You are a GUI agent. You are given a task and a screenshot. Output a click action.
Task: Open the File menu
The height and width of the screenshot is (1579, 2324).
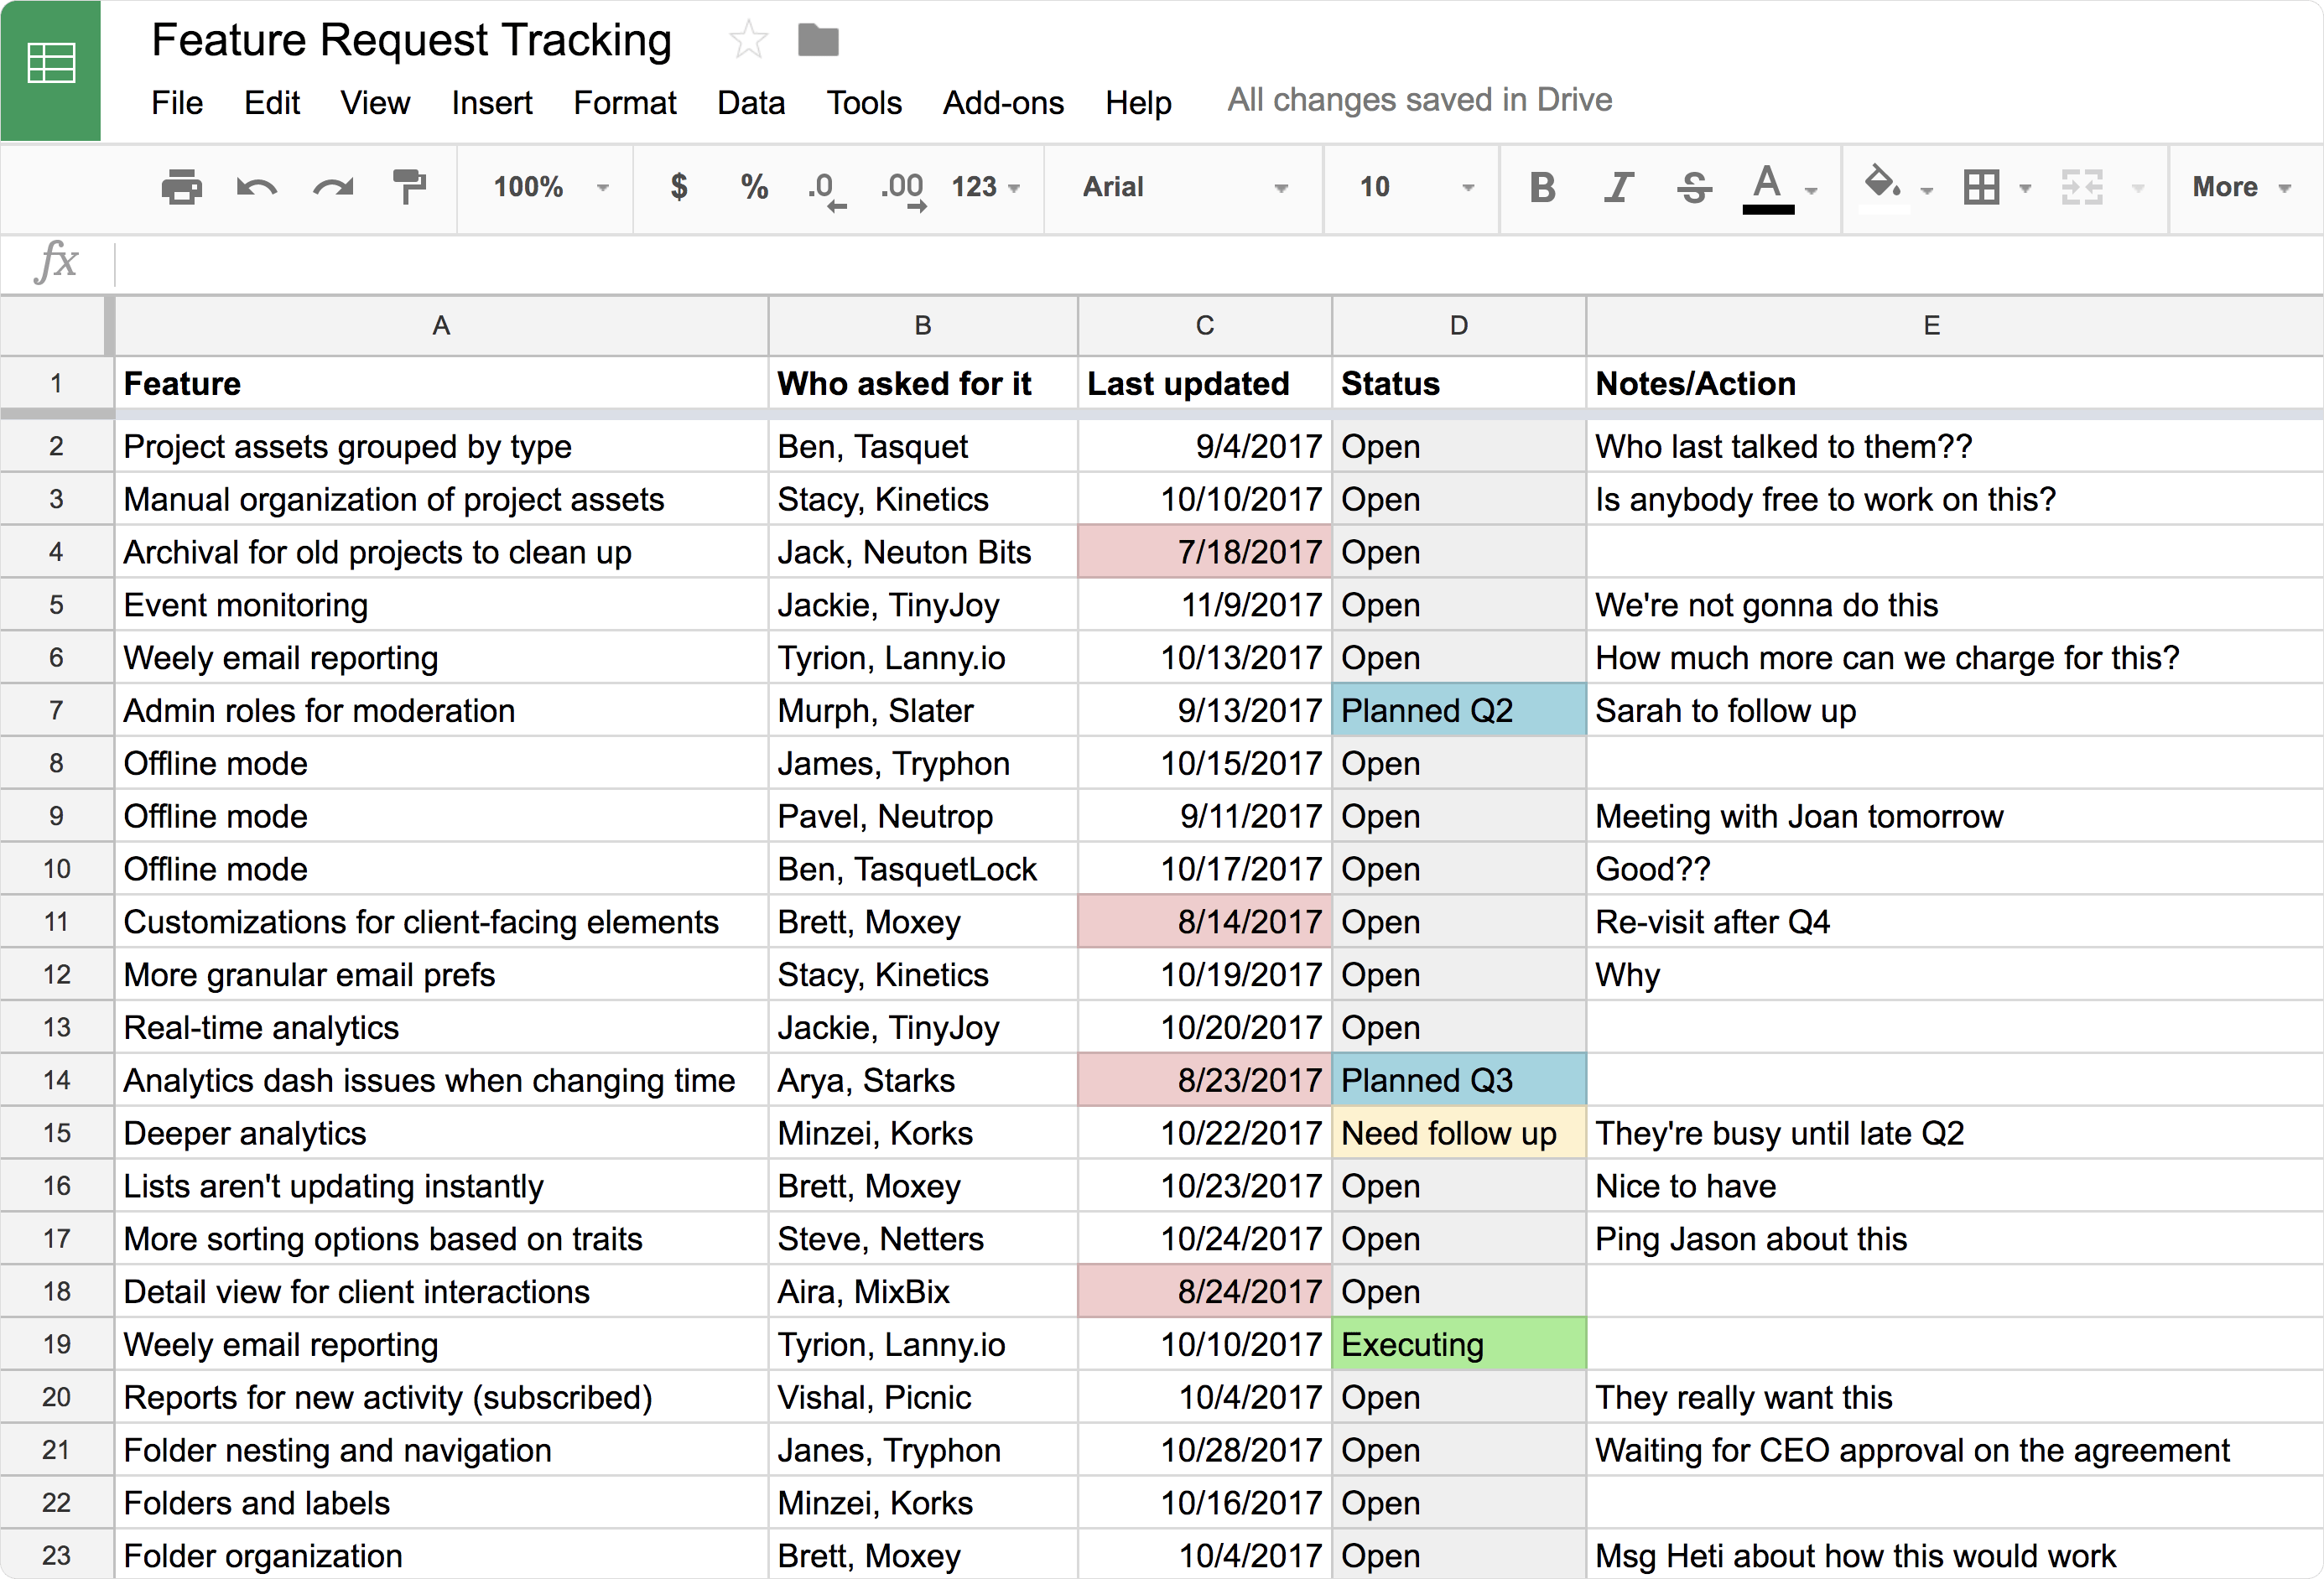click(177, 103)
